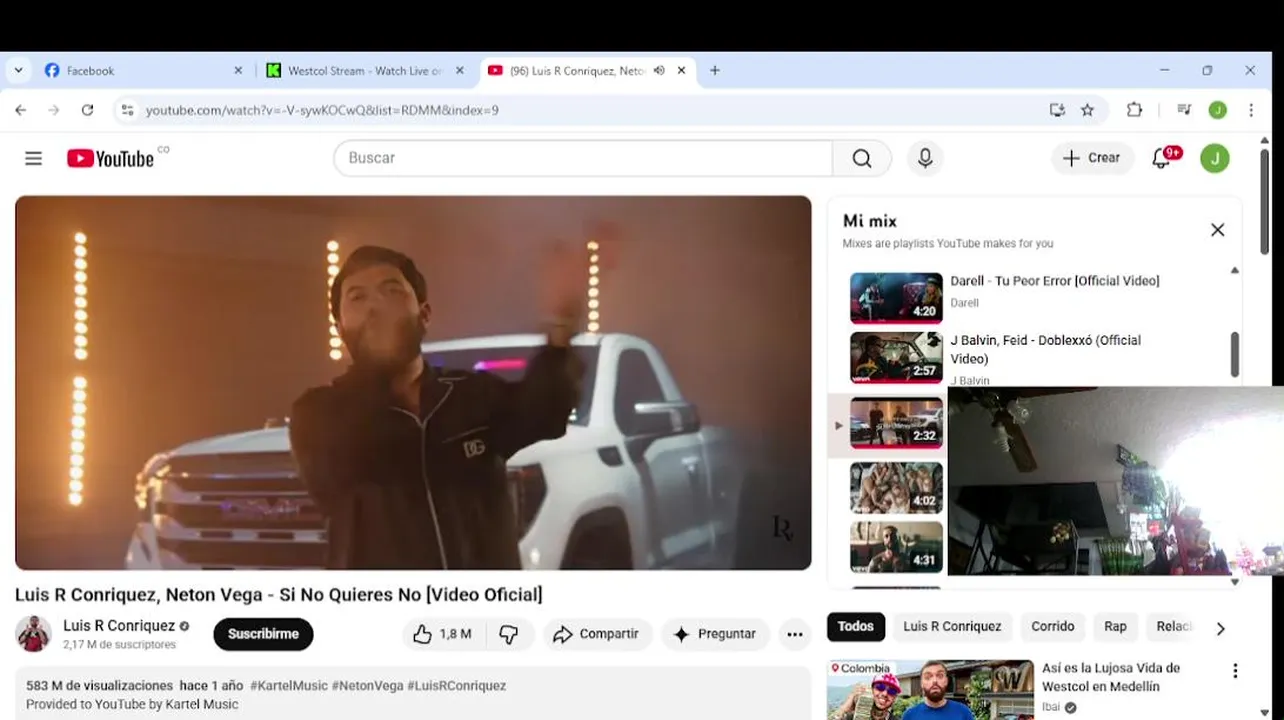Open a new tab with plus button

pos(714,71)
